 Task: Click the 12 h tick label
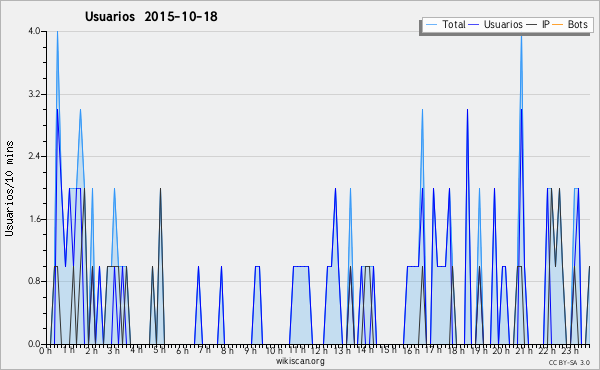(x=319, y=350)
